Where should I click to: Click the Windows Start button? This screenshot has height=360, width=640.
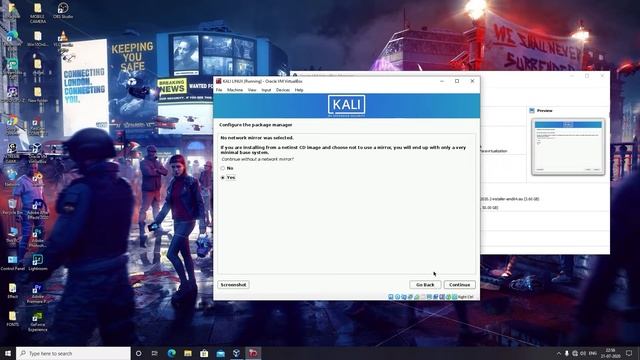click(8, 353)
